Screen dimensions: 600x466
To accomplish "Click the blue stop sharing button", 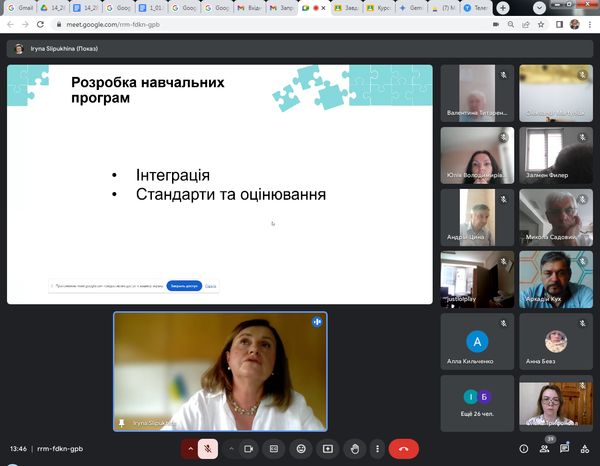I will [x=184, y=286].
